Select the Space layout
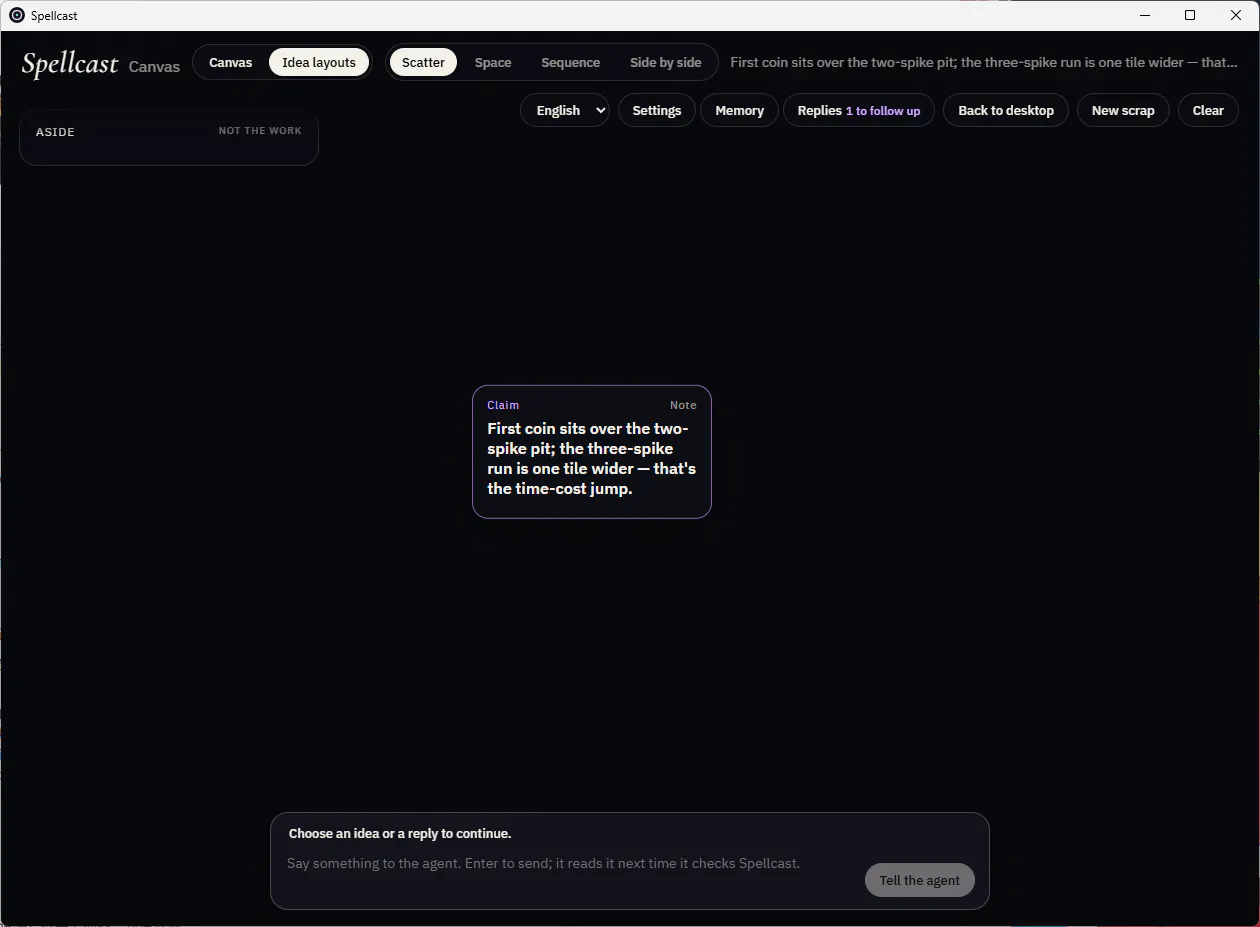The height and width of the screenshot is (927, 1260). tap(493, 62)
